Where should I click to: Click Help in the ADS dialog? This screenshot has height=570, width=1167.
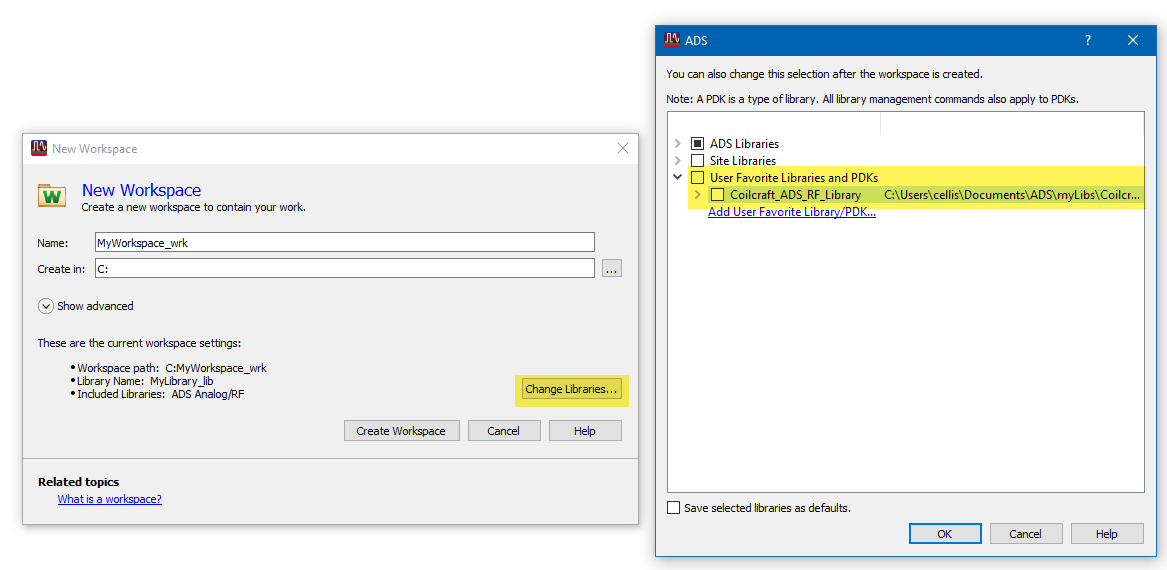(1107, 534)
